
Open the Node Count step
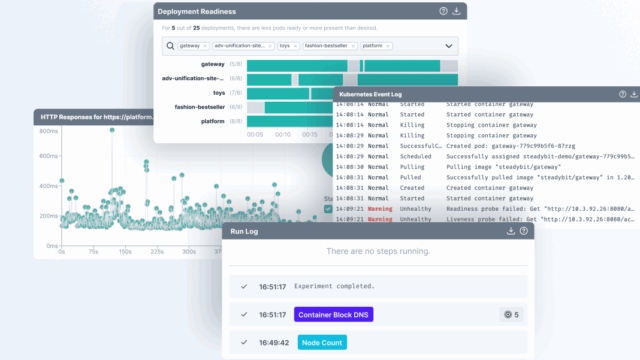[x=322, y=342]
